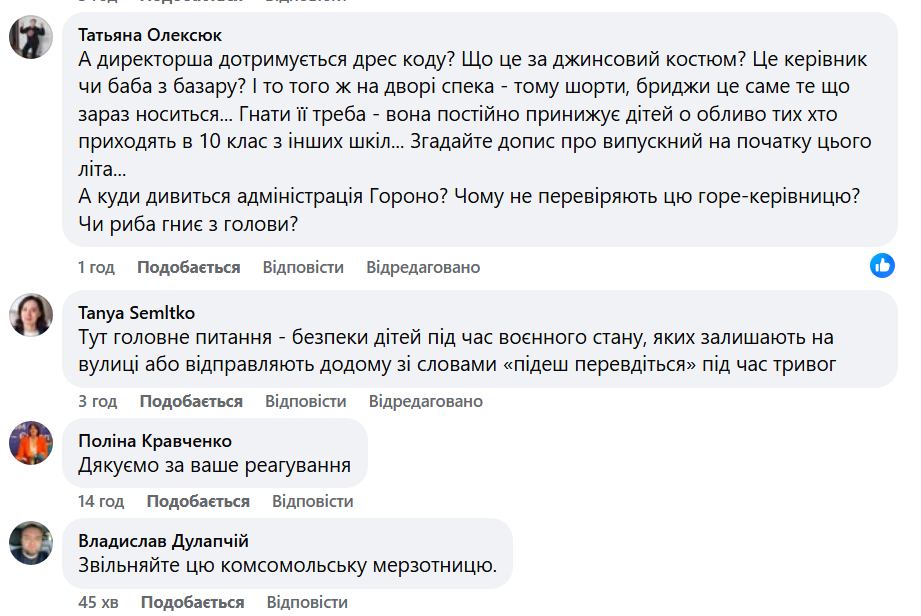
Task: Click the '14 год' comment timestamp
Action: (101, 501)
